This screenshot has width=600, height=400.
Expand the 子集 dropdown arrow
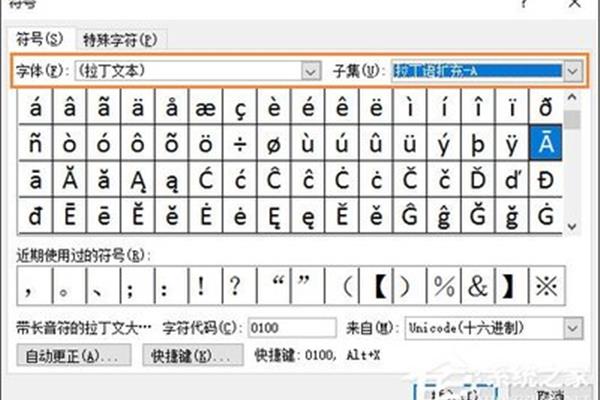[572, 71]
